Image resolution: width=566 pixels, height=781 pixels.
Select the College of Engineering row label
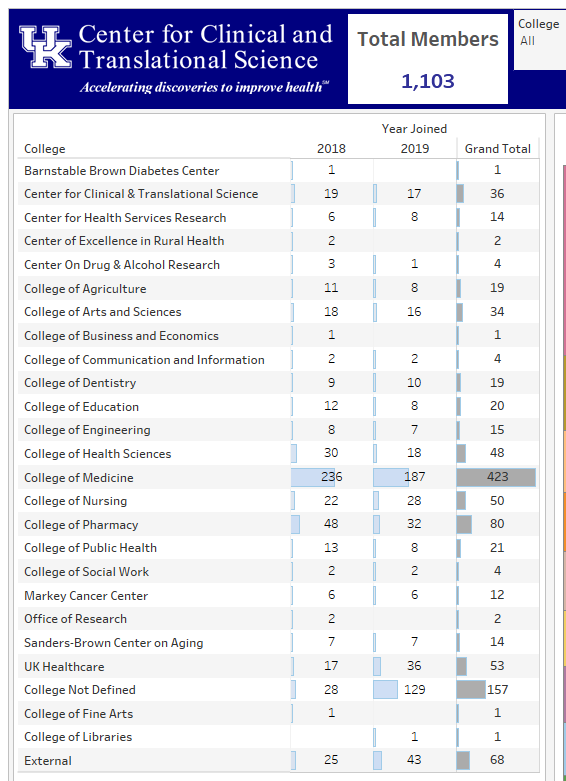pos(87,430)
